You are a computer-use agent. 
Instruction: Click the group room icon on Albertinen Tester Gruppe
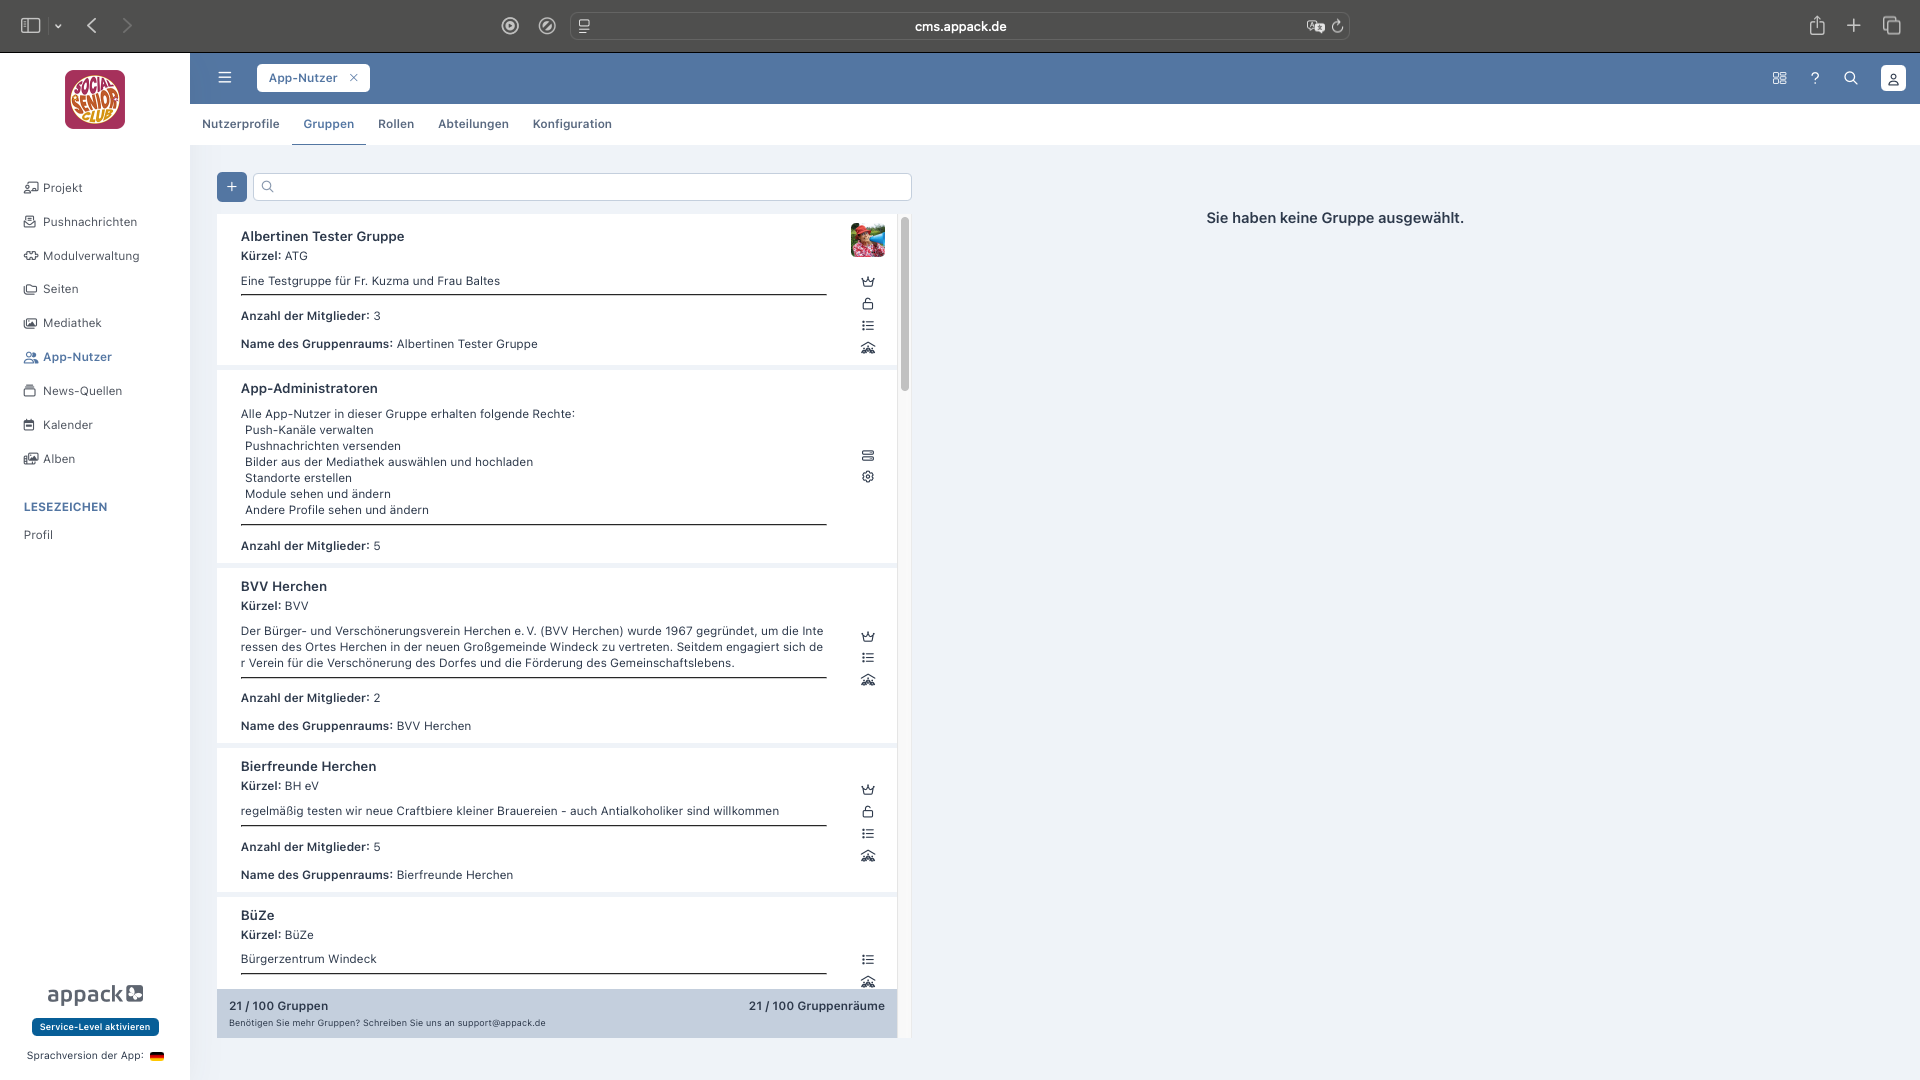click(x=868, y=348)
